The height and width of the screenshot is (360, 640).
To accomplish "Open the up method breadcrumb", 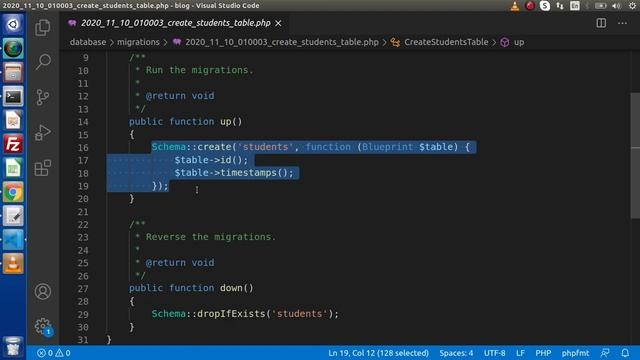I will tap(519, 42).
